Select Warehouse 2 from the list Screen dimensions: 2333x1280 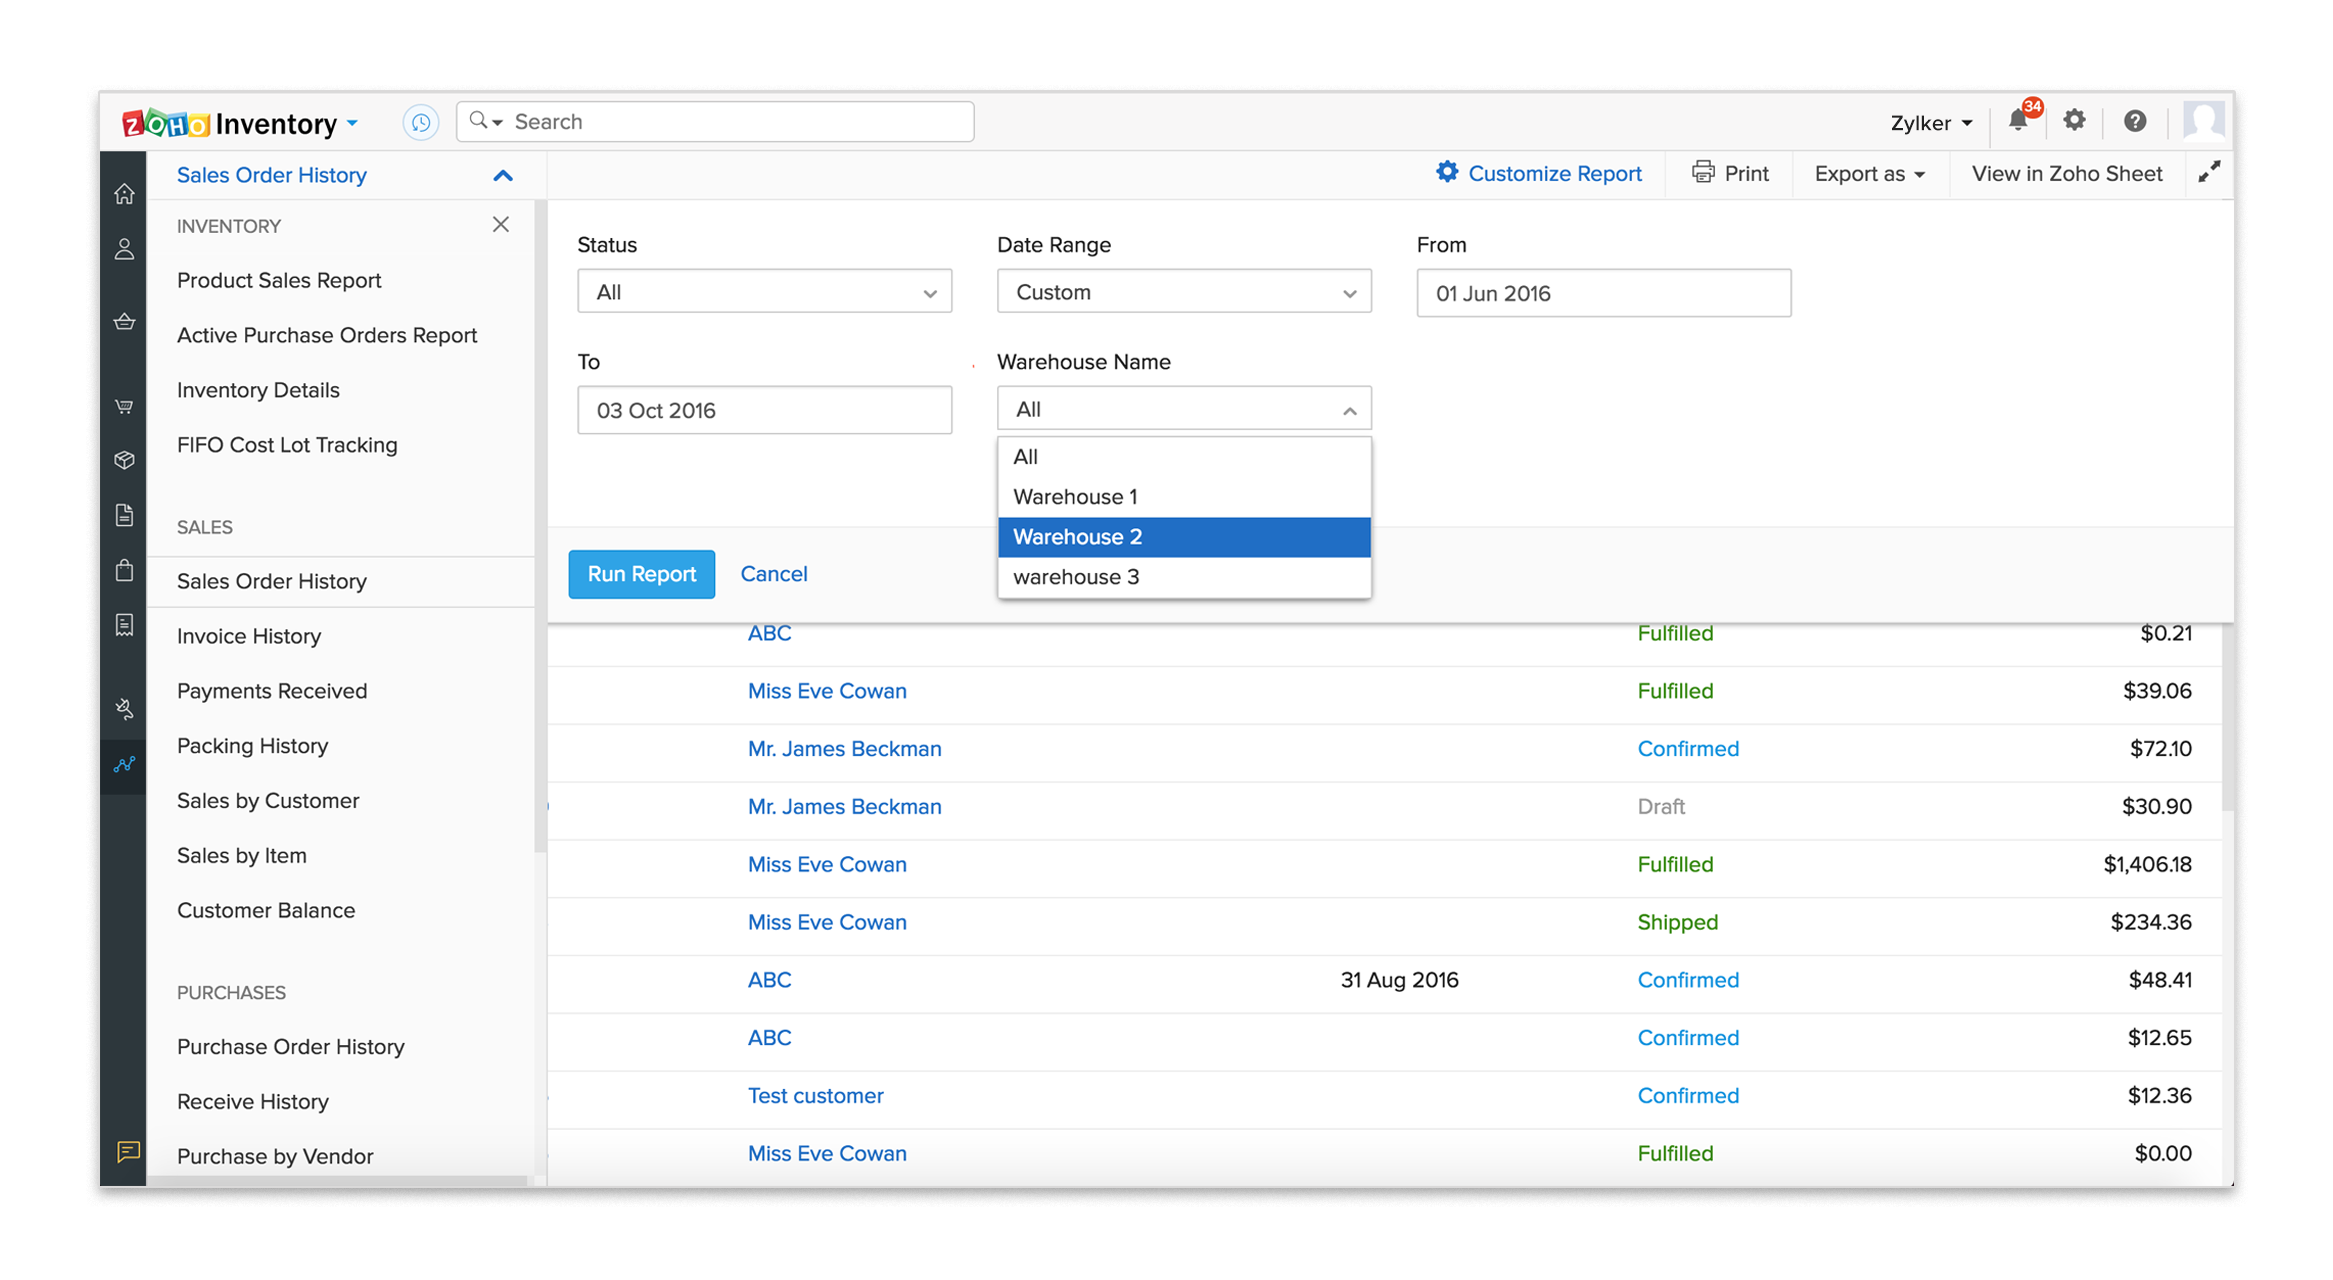click(x=1183, y=537)
